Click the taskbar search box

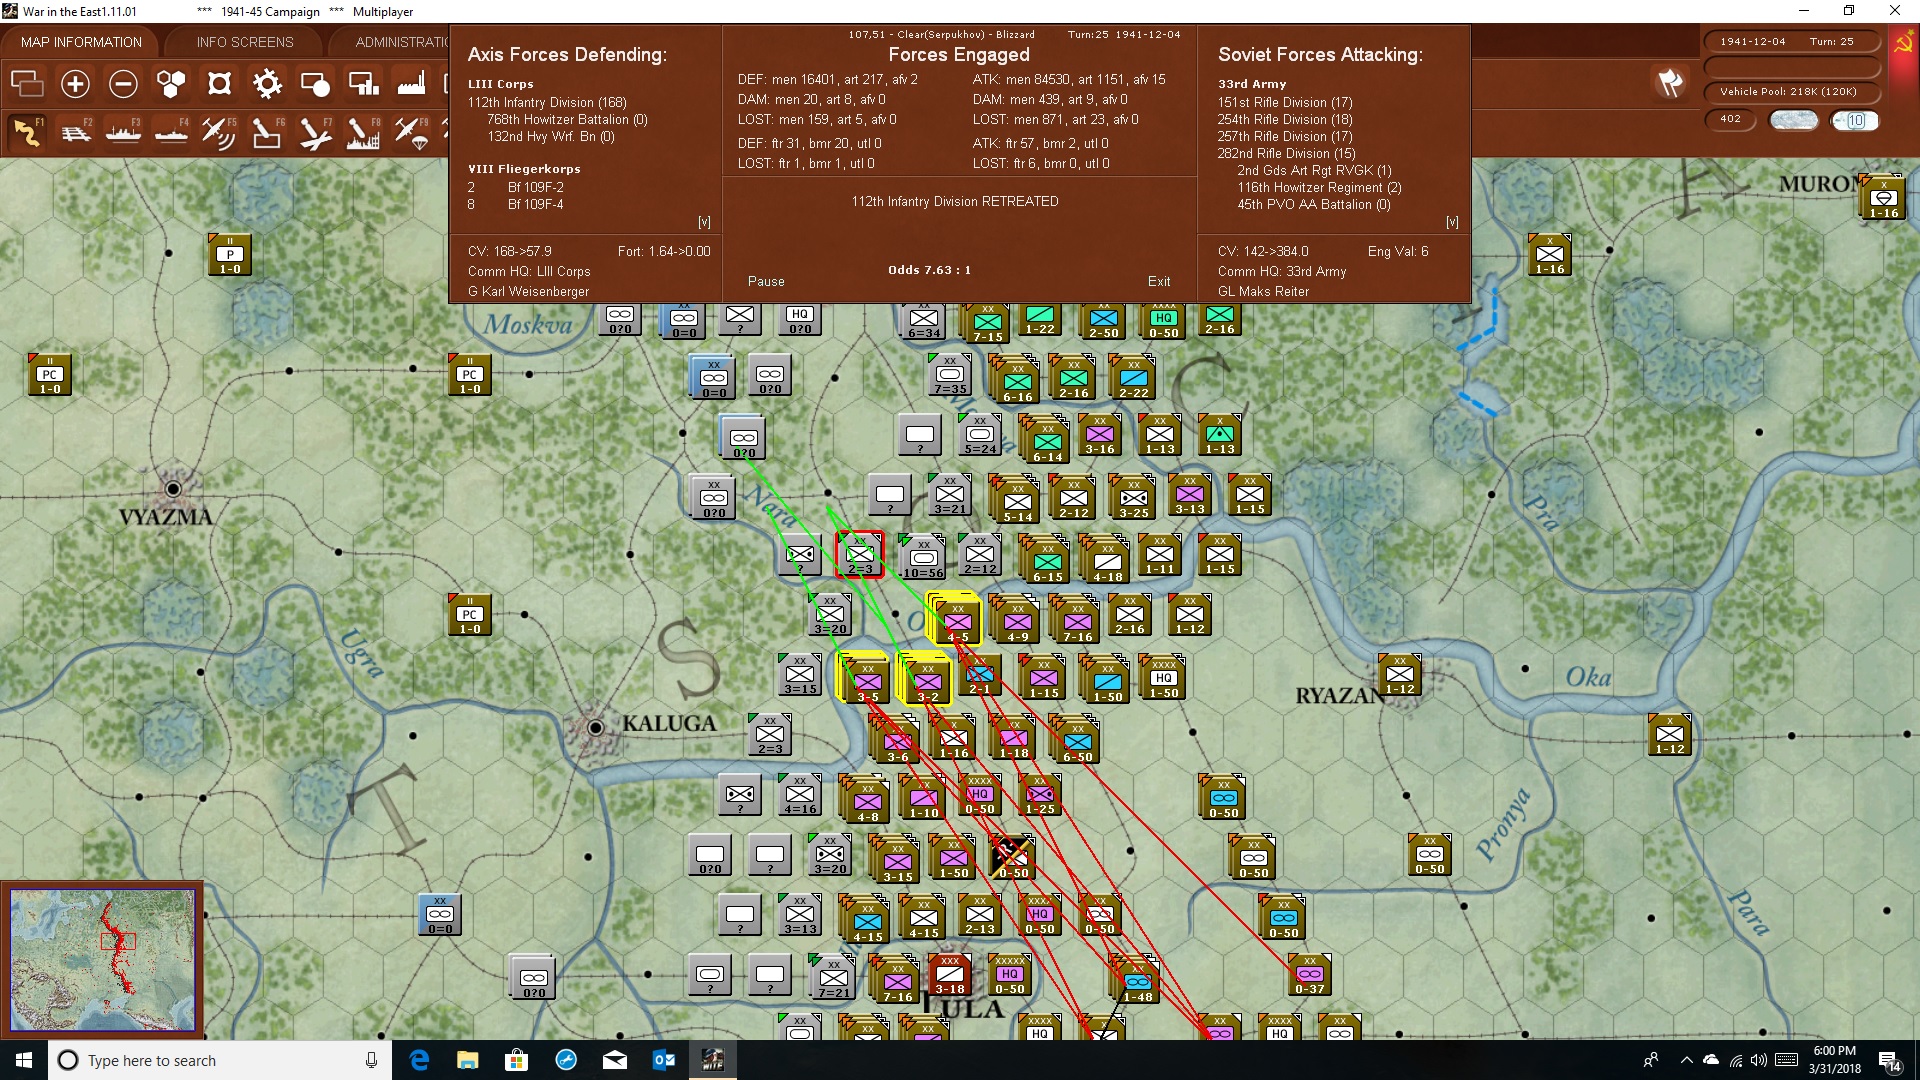click(220, 1060)
